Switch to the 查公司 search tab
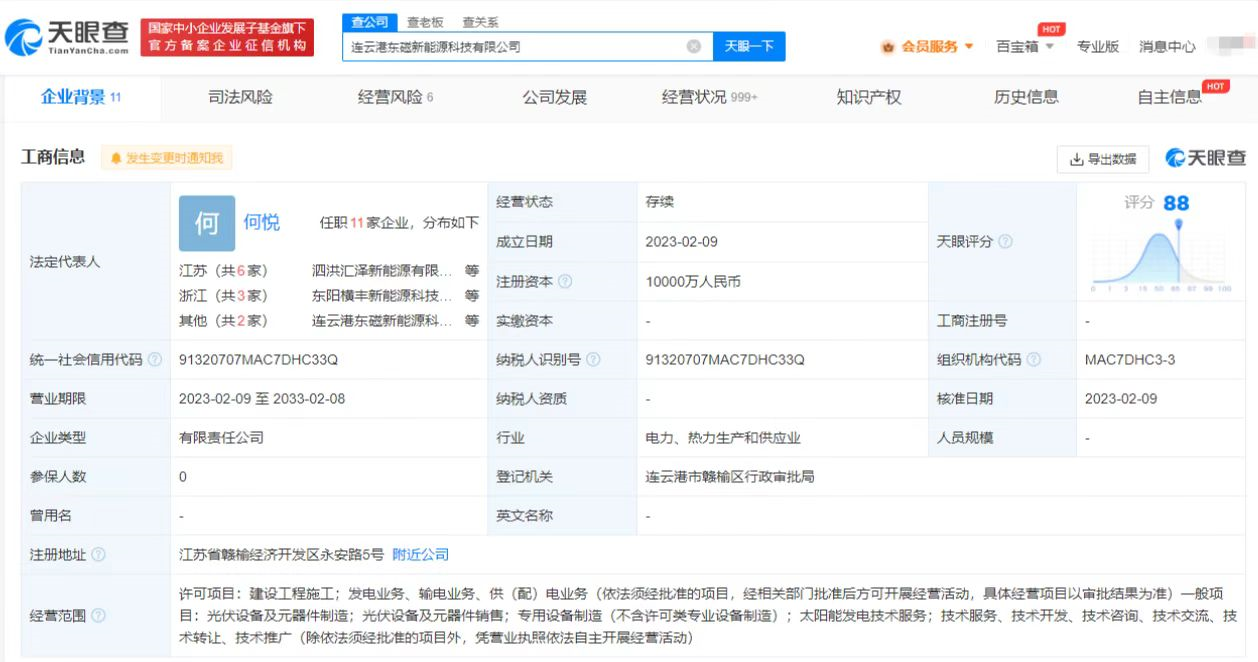This screenshot has height=662, width=1258. (x=369, y=22)
